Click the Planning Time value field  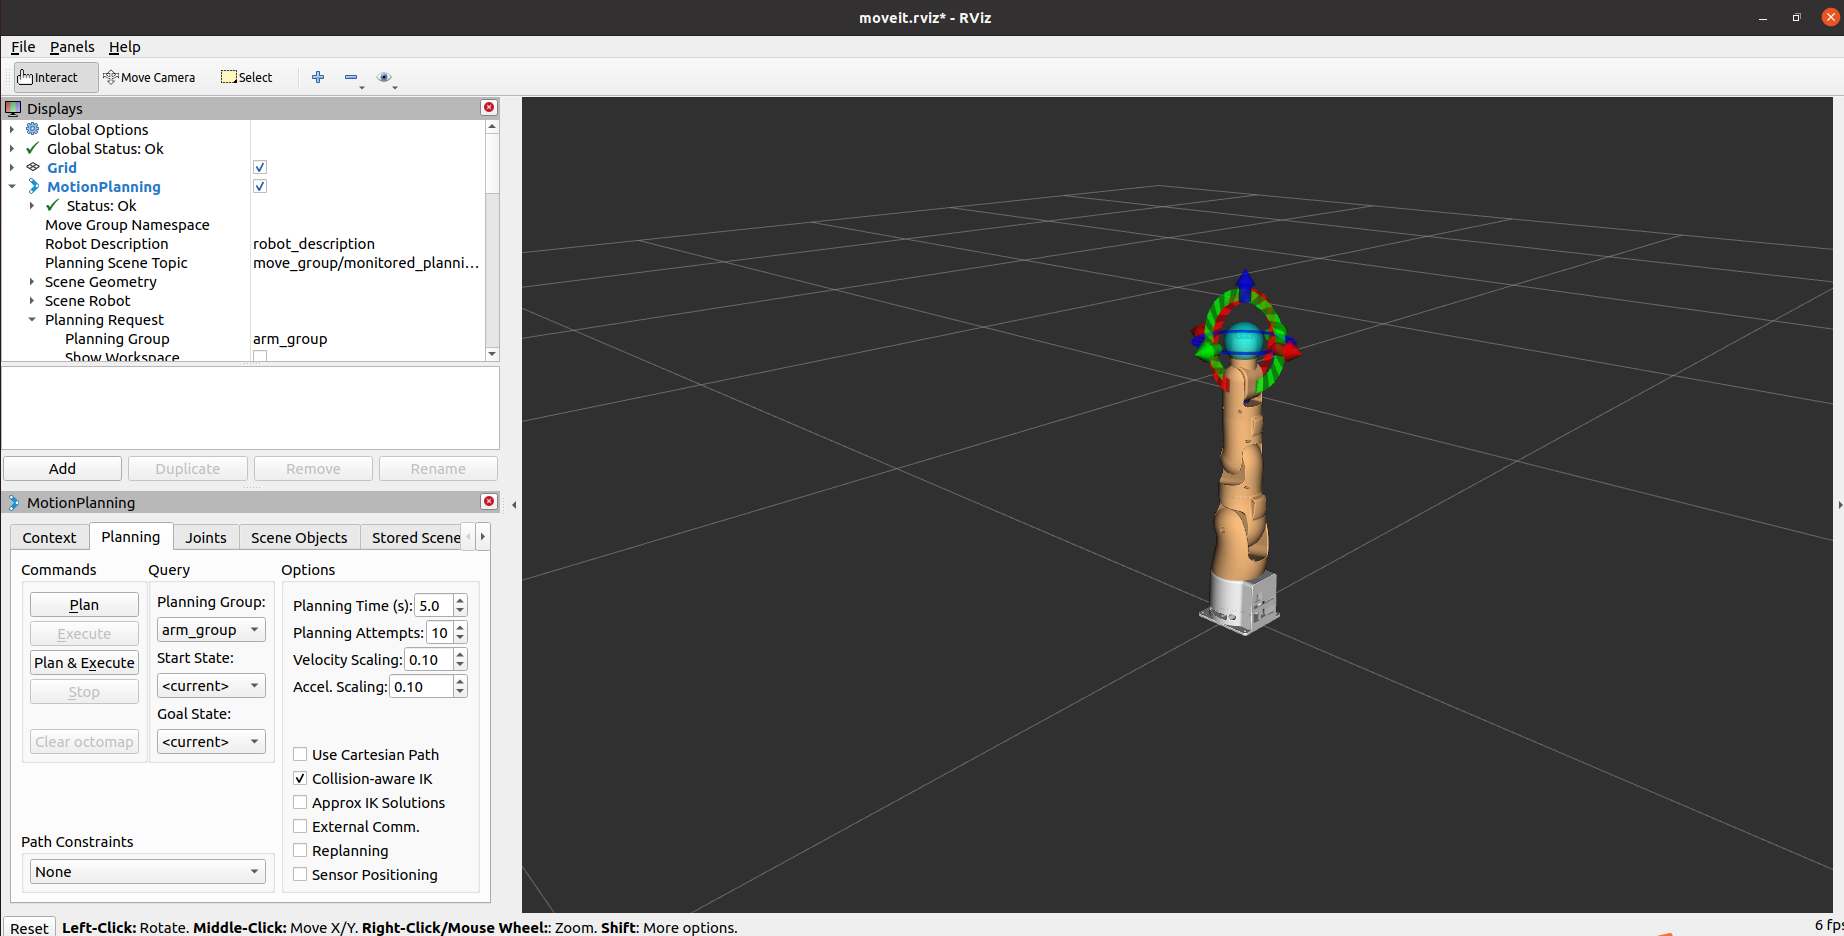click(x=433, y=605)
